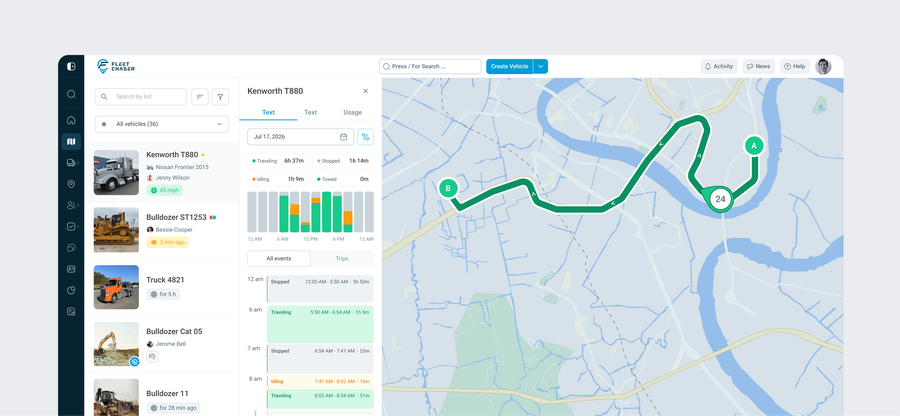Select the Bulldozer ST1253 thumbnail
The height and width of the screenshot is (416, 900).
tap(116, 230)
